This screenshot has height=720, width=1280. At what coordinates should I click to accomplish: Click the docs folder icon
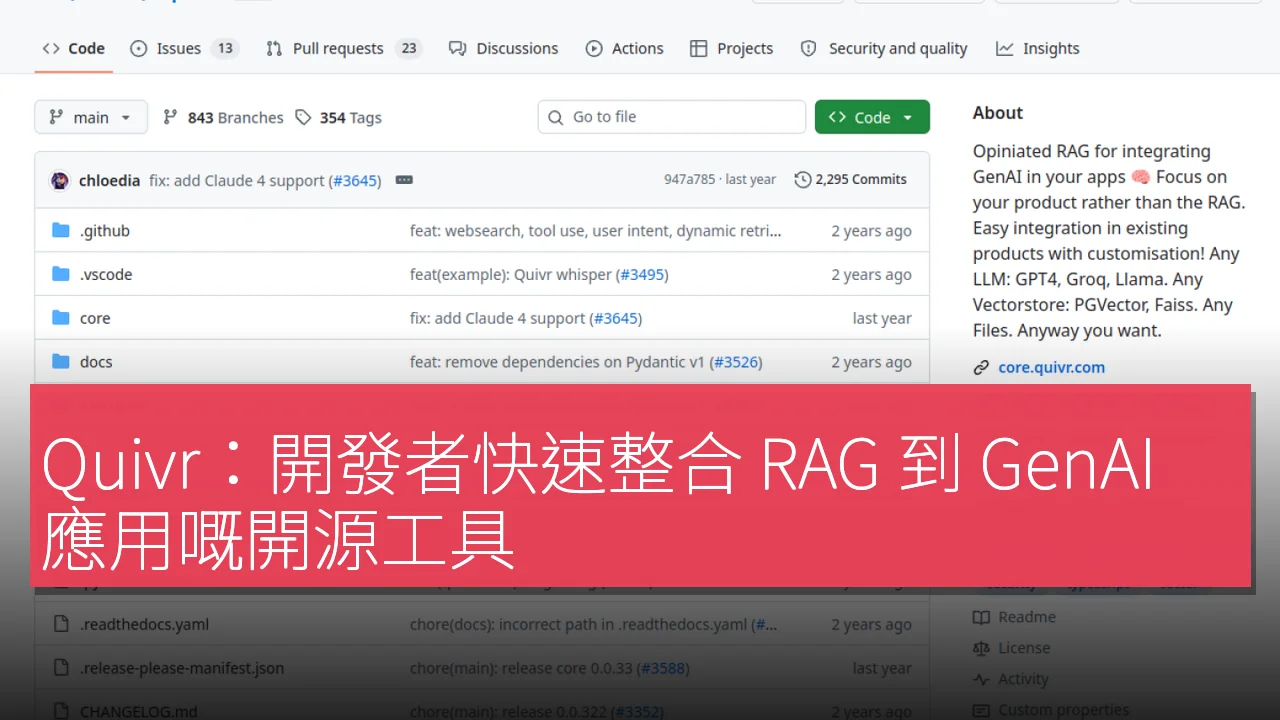(61, 362)
